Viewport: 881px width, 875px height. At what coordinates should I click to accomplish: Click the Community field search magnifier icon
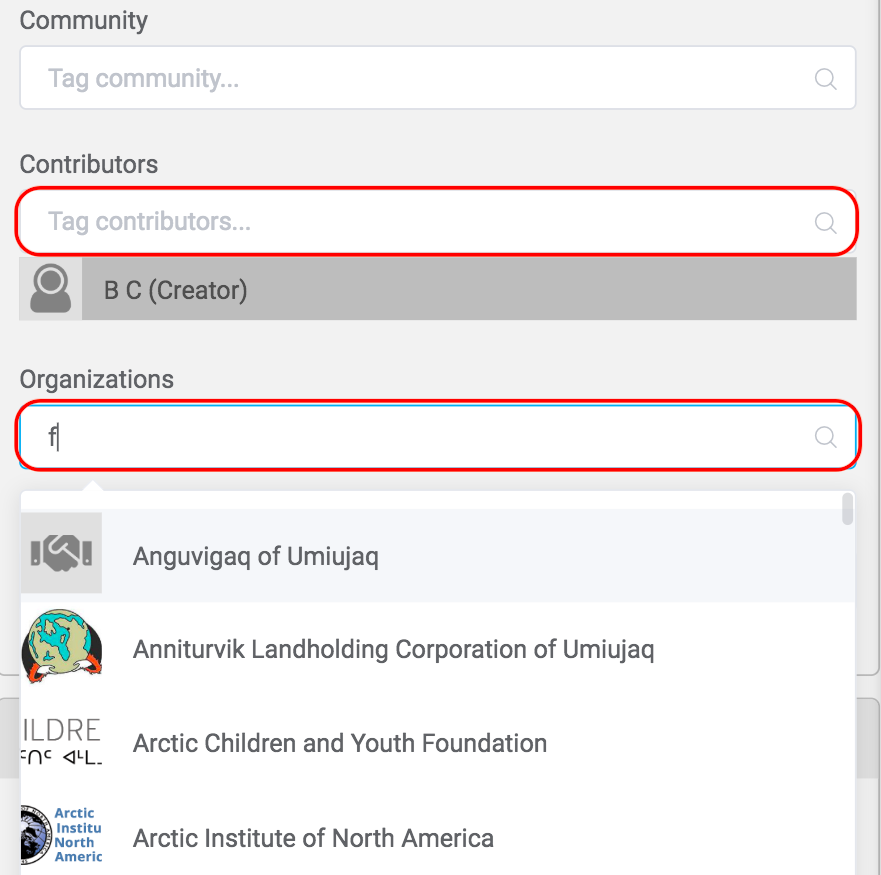[x=825, y=79]
